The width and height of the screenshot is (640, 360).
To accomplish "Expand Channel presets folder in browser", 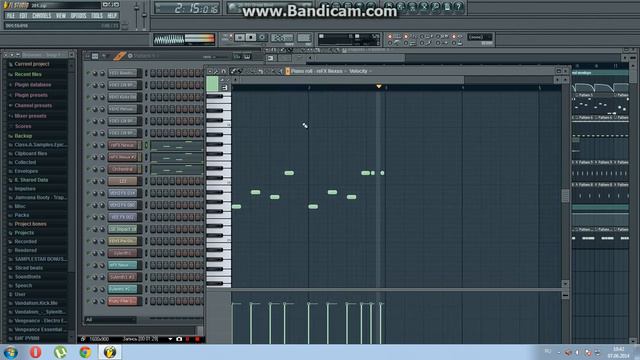I will click(x=33, y=105).
